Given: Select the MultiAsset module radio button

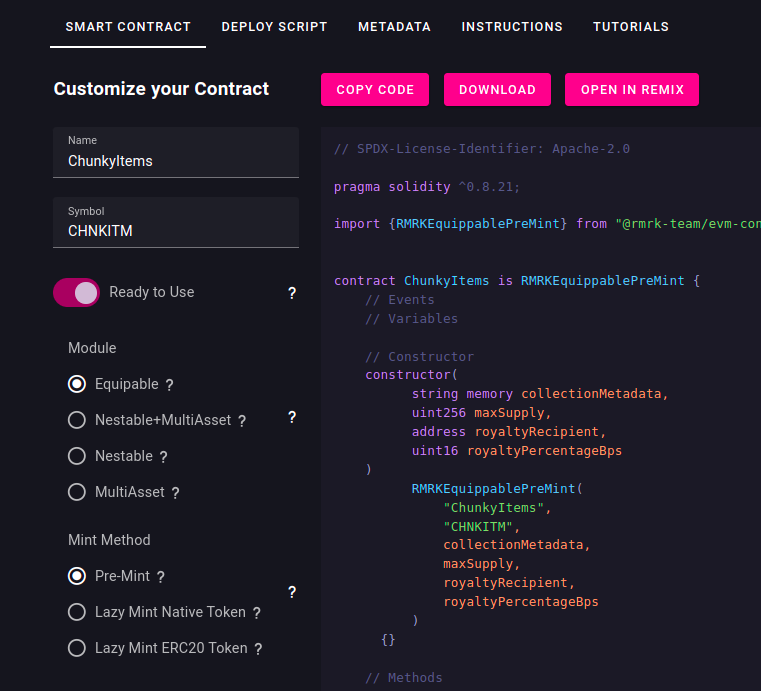Looking at the screenshot, I should point(77,492).
